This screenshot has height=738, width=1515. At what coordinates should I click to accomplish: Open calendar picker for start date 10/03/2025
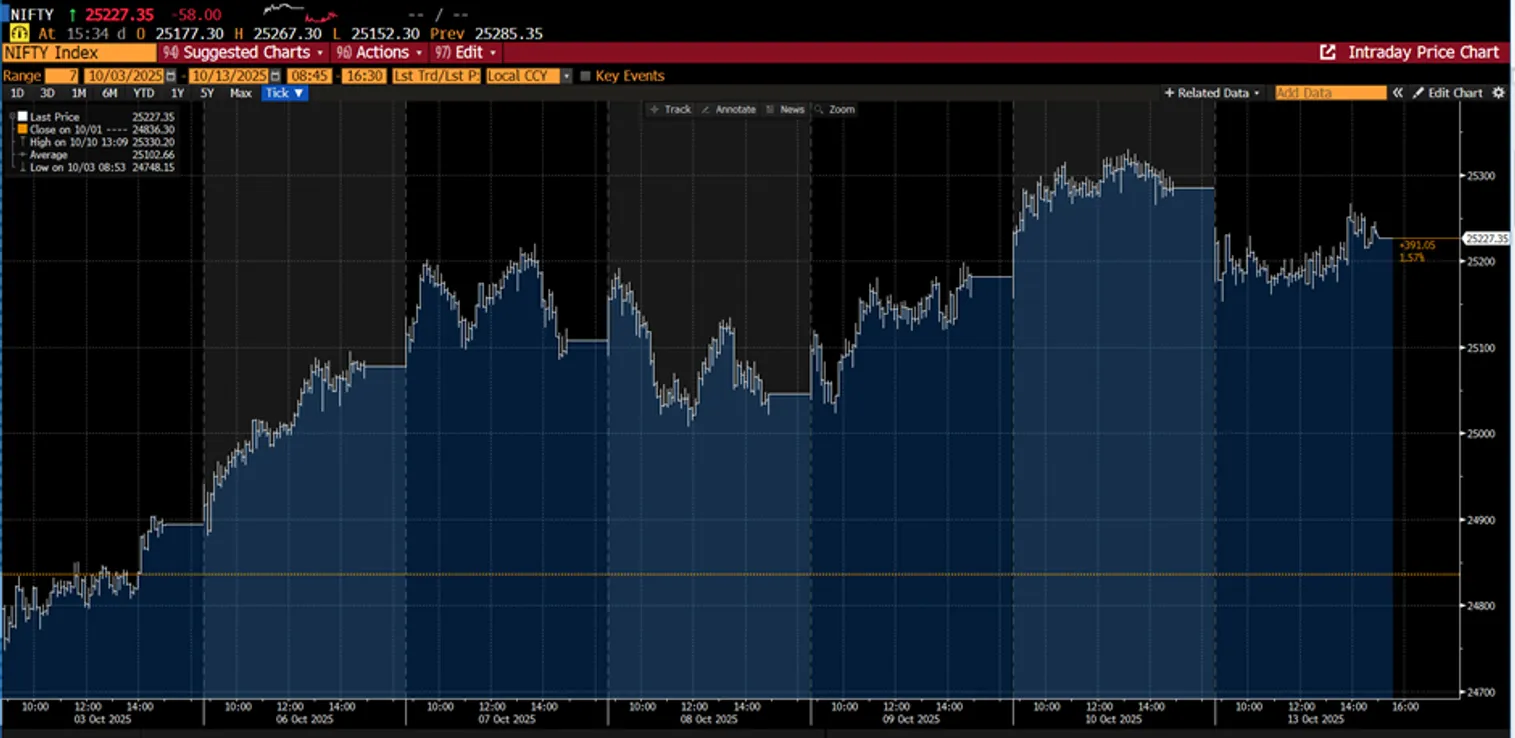170,76
